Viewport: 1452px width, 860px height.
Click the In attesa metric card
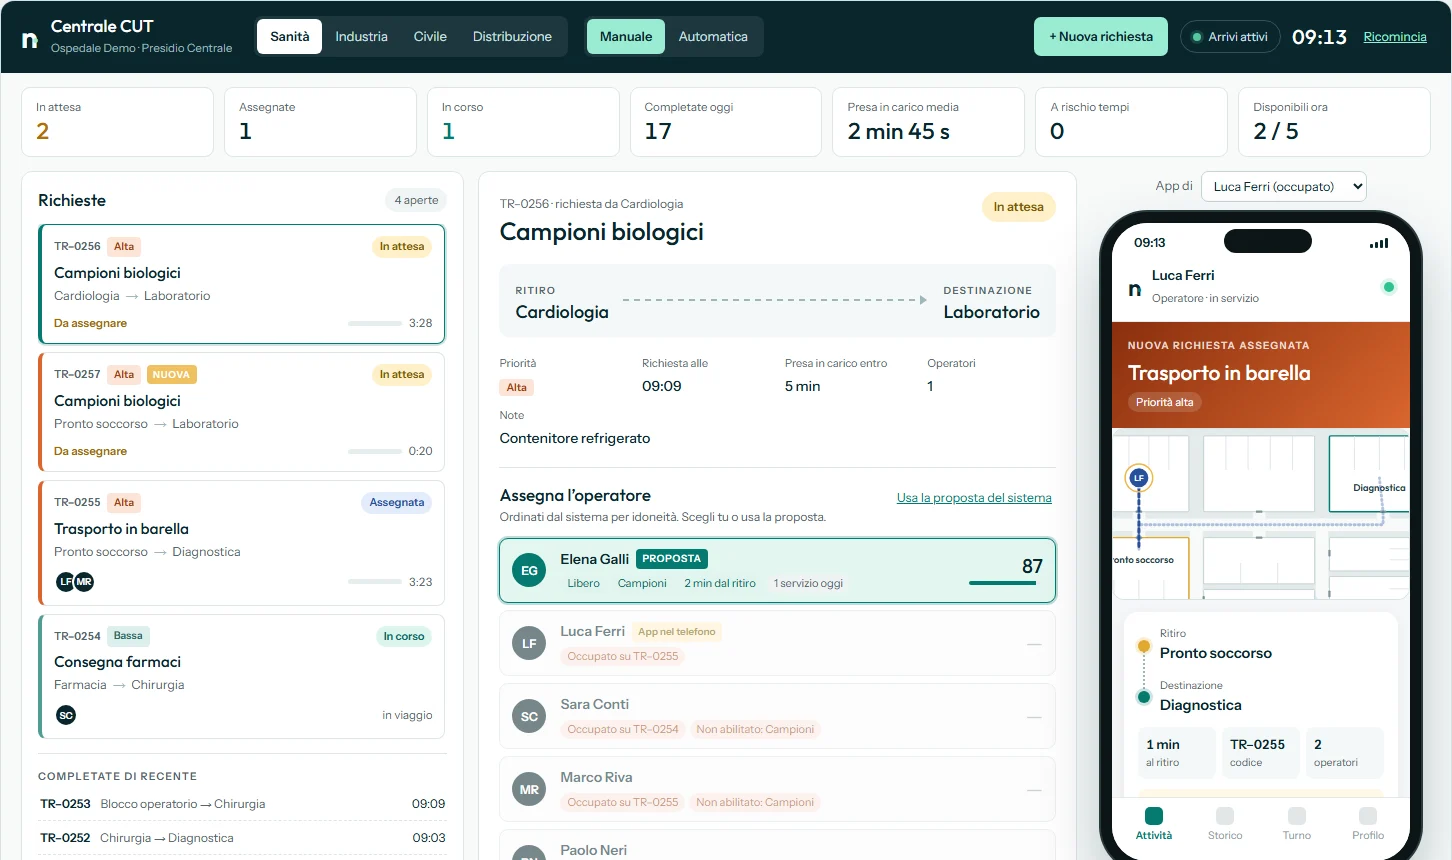(x=117, y=122)
